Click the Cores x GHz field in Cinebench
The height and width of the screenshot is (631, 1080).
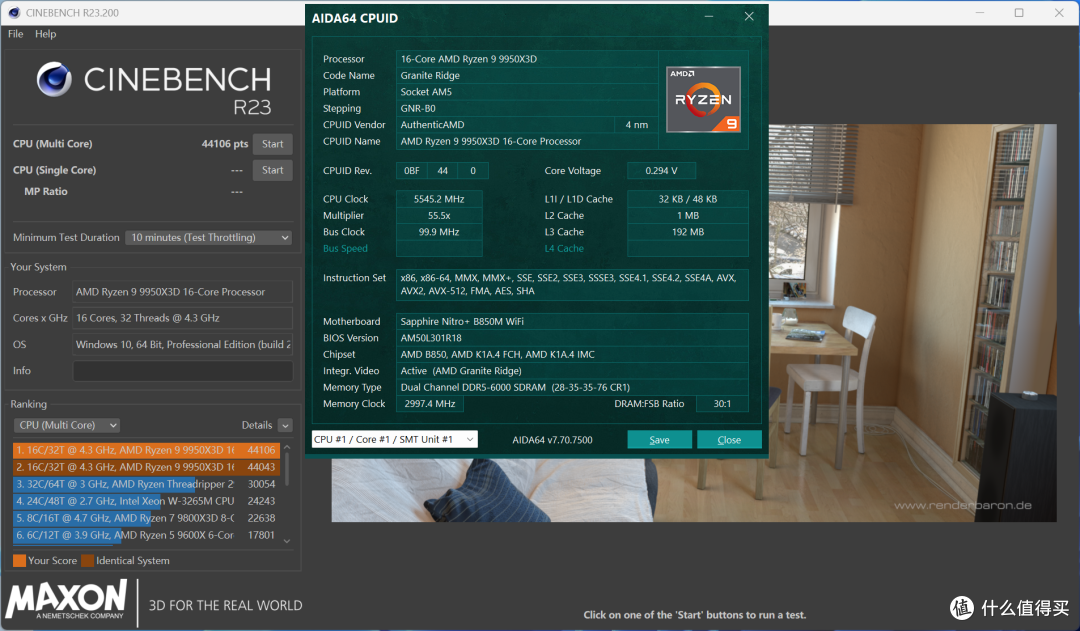[x=183, y=318]
